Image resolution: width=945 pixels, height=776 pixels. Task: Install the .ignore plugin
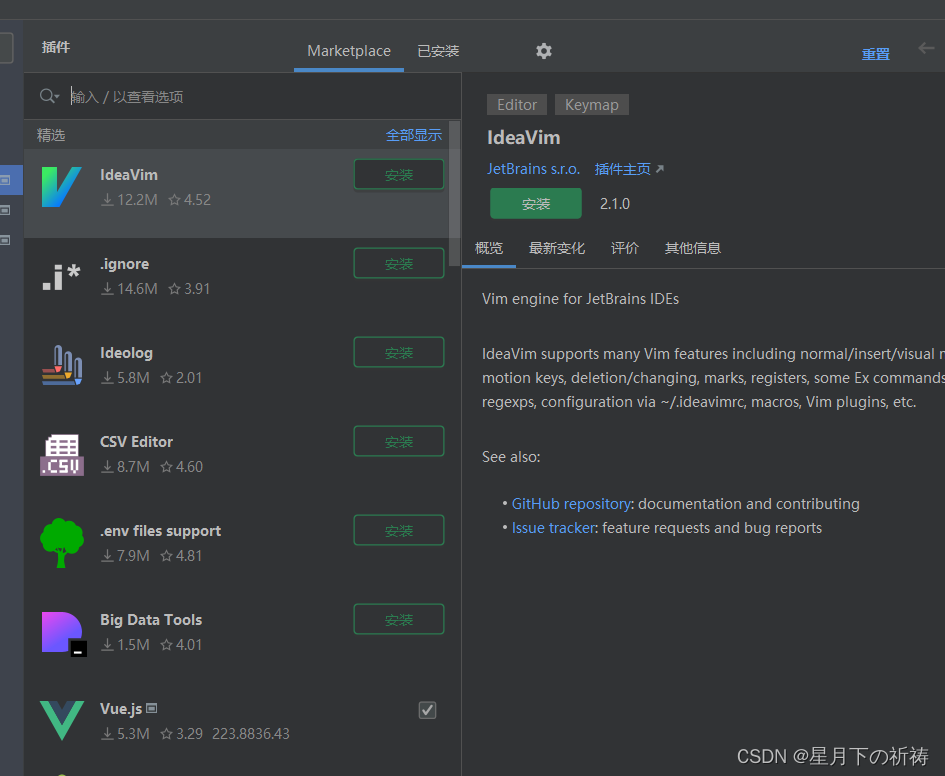pyautogui.click(x=399, y=263)
